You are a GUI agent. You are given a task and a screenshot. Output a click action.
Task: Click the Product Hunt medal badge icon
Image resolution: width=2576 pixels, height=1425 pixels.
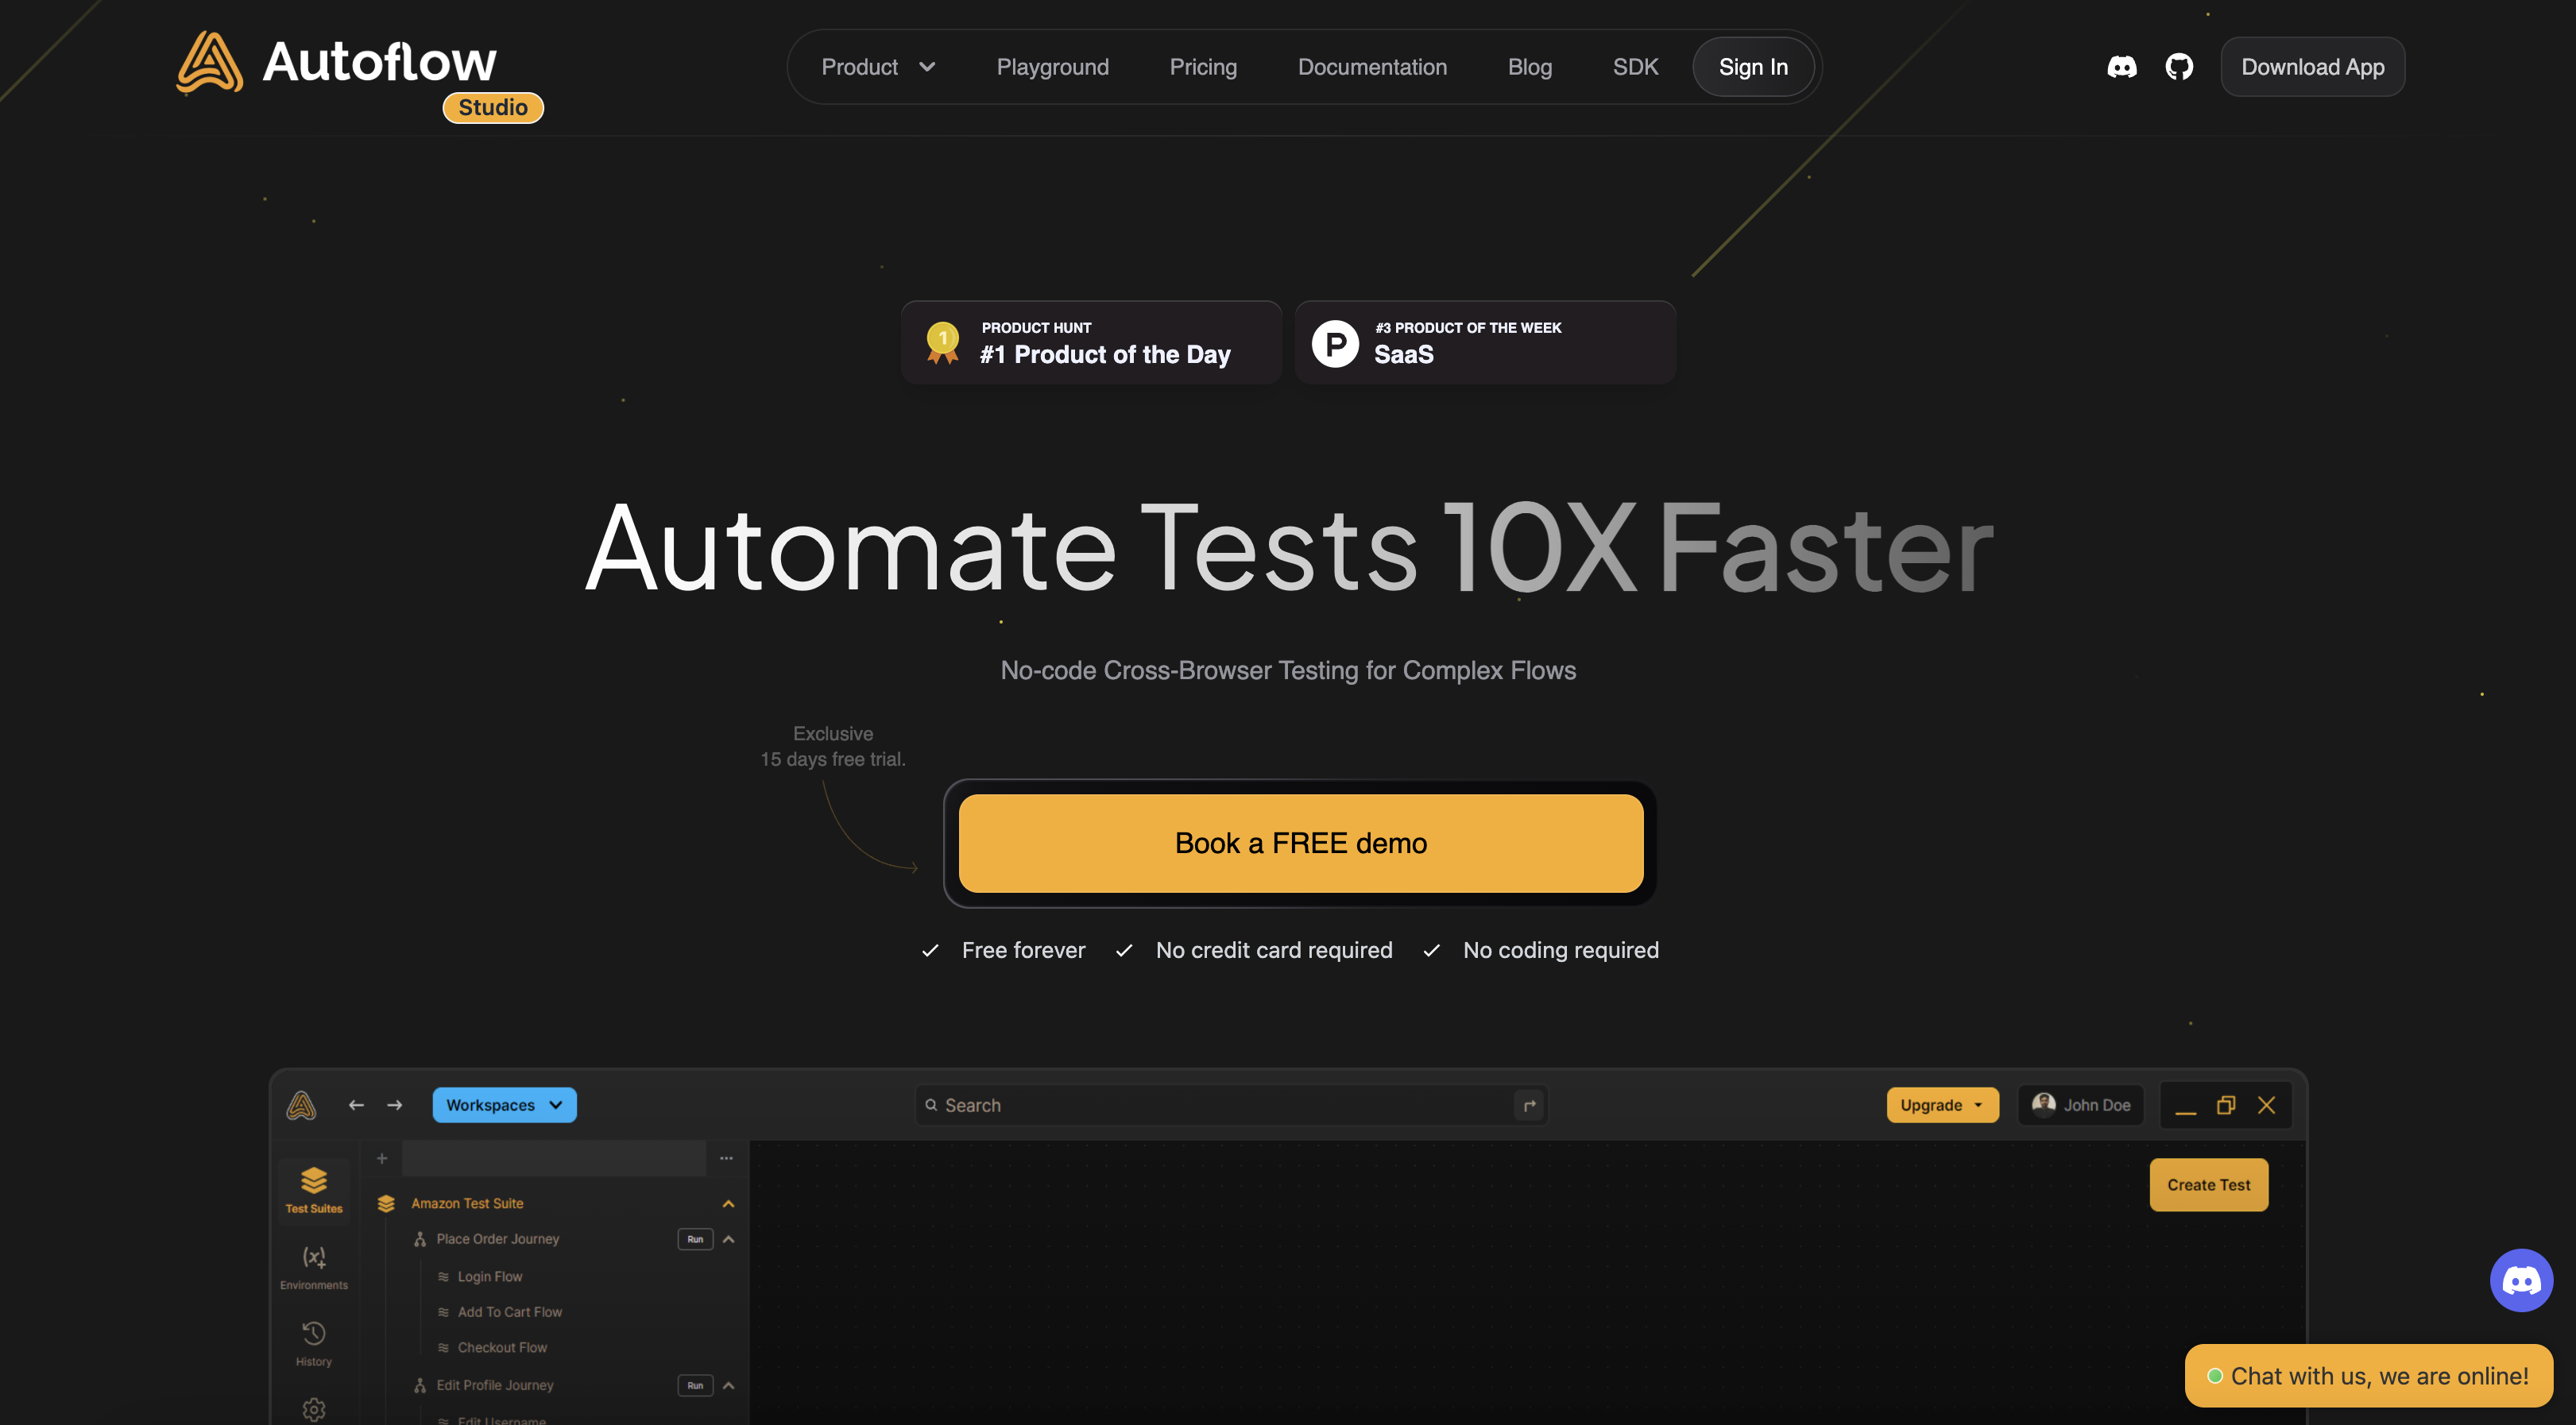pos(942,342)
